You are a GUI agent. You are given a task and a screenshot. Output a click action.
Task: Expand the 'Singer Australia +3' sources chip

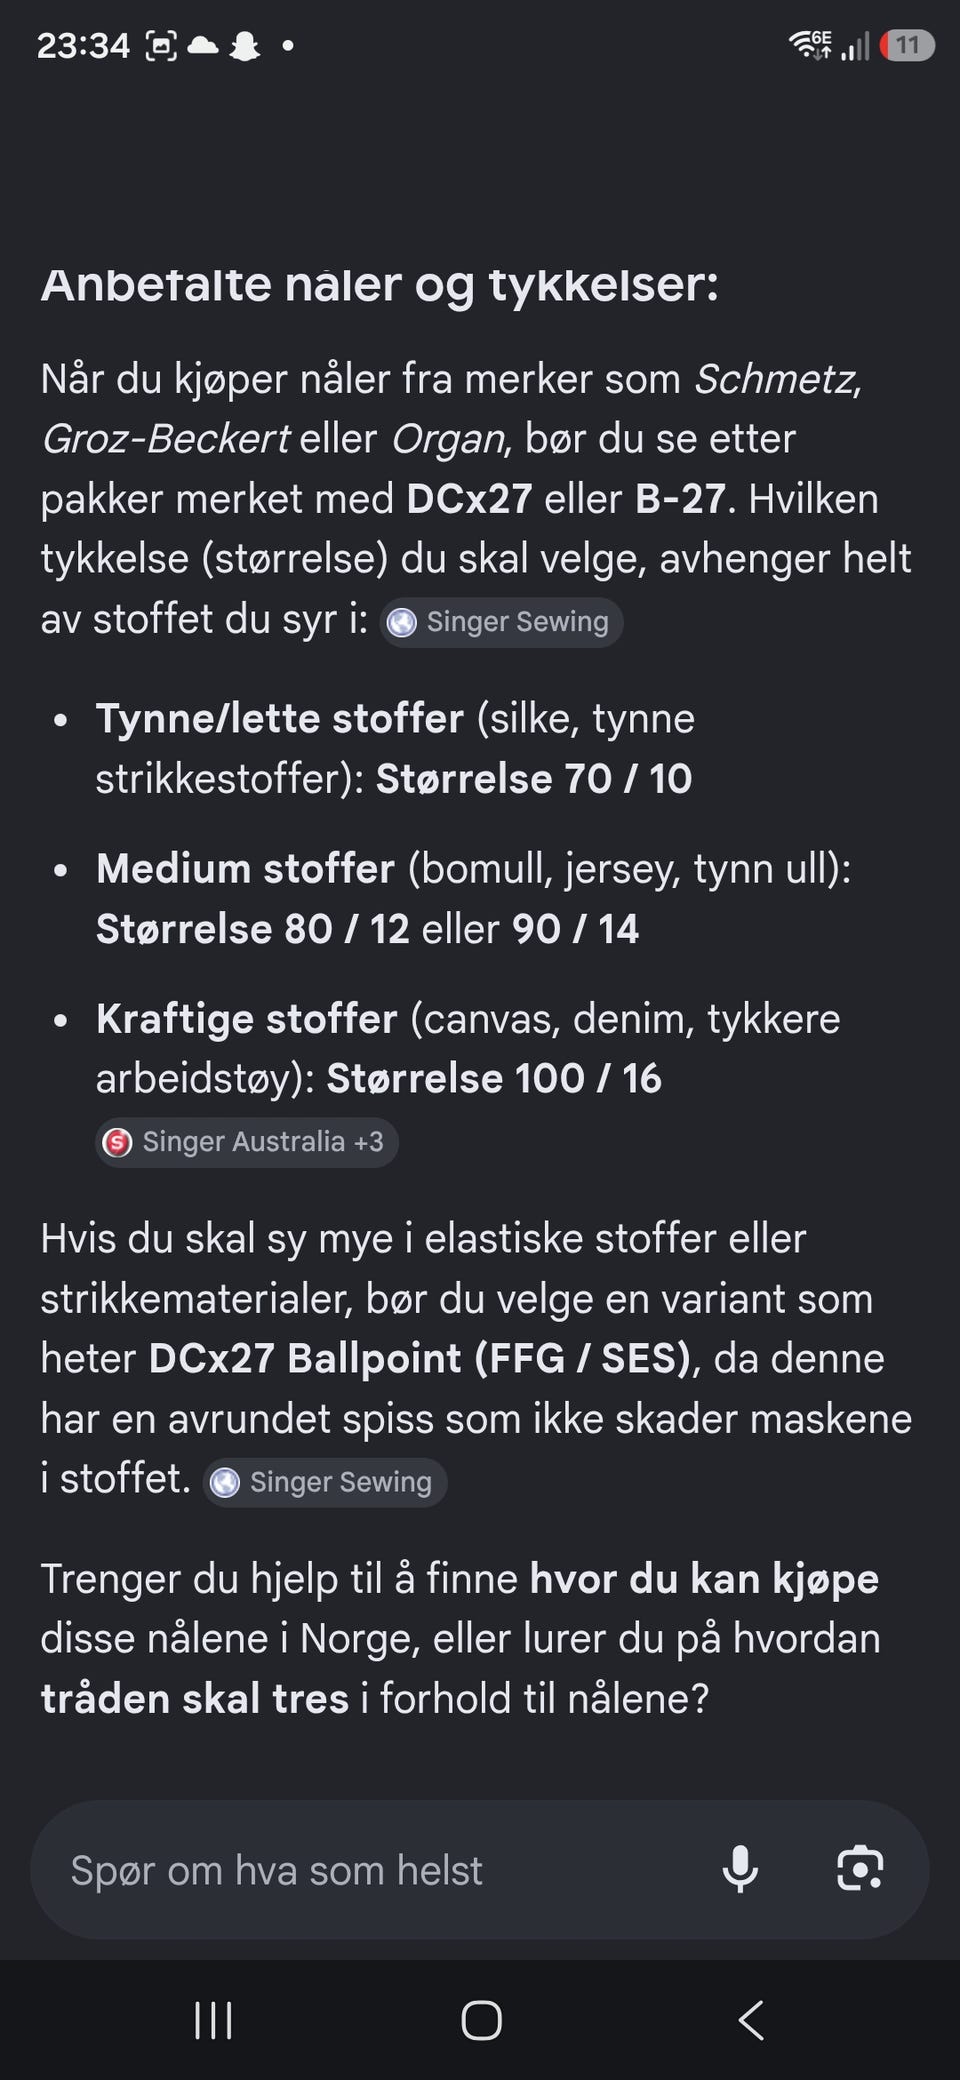(x=247, y=1142)
